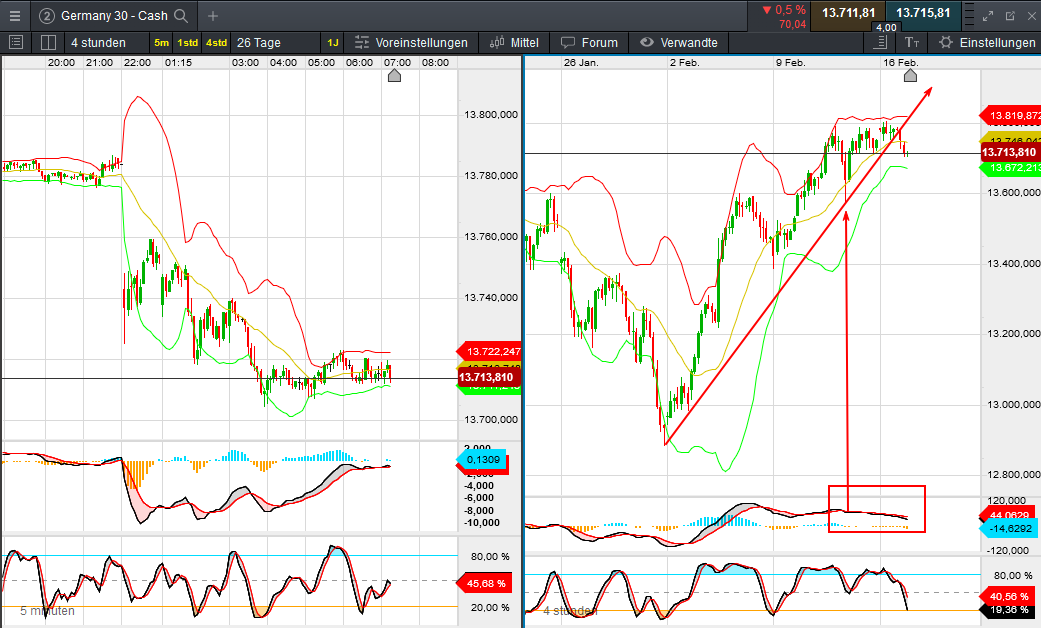
Task: Click the 01:15 time axis label
Action: (x=178, y=62)
